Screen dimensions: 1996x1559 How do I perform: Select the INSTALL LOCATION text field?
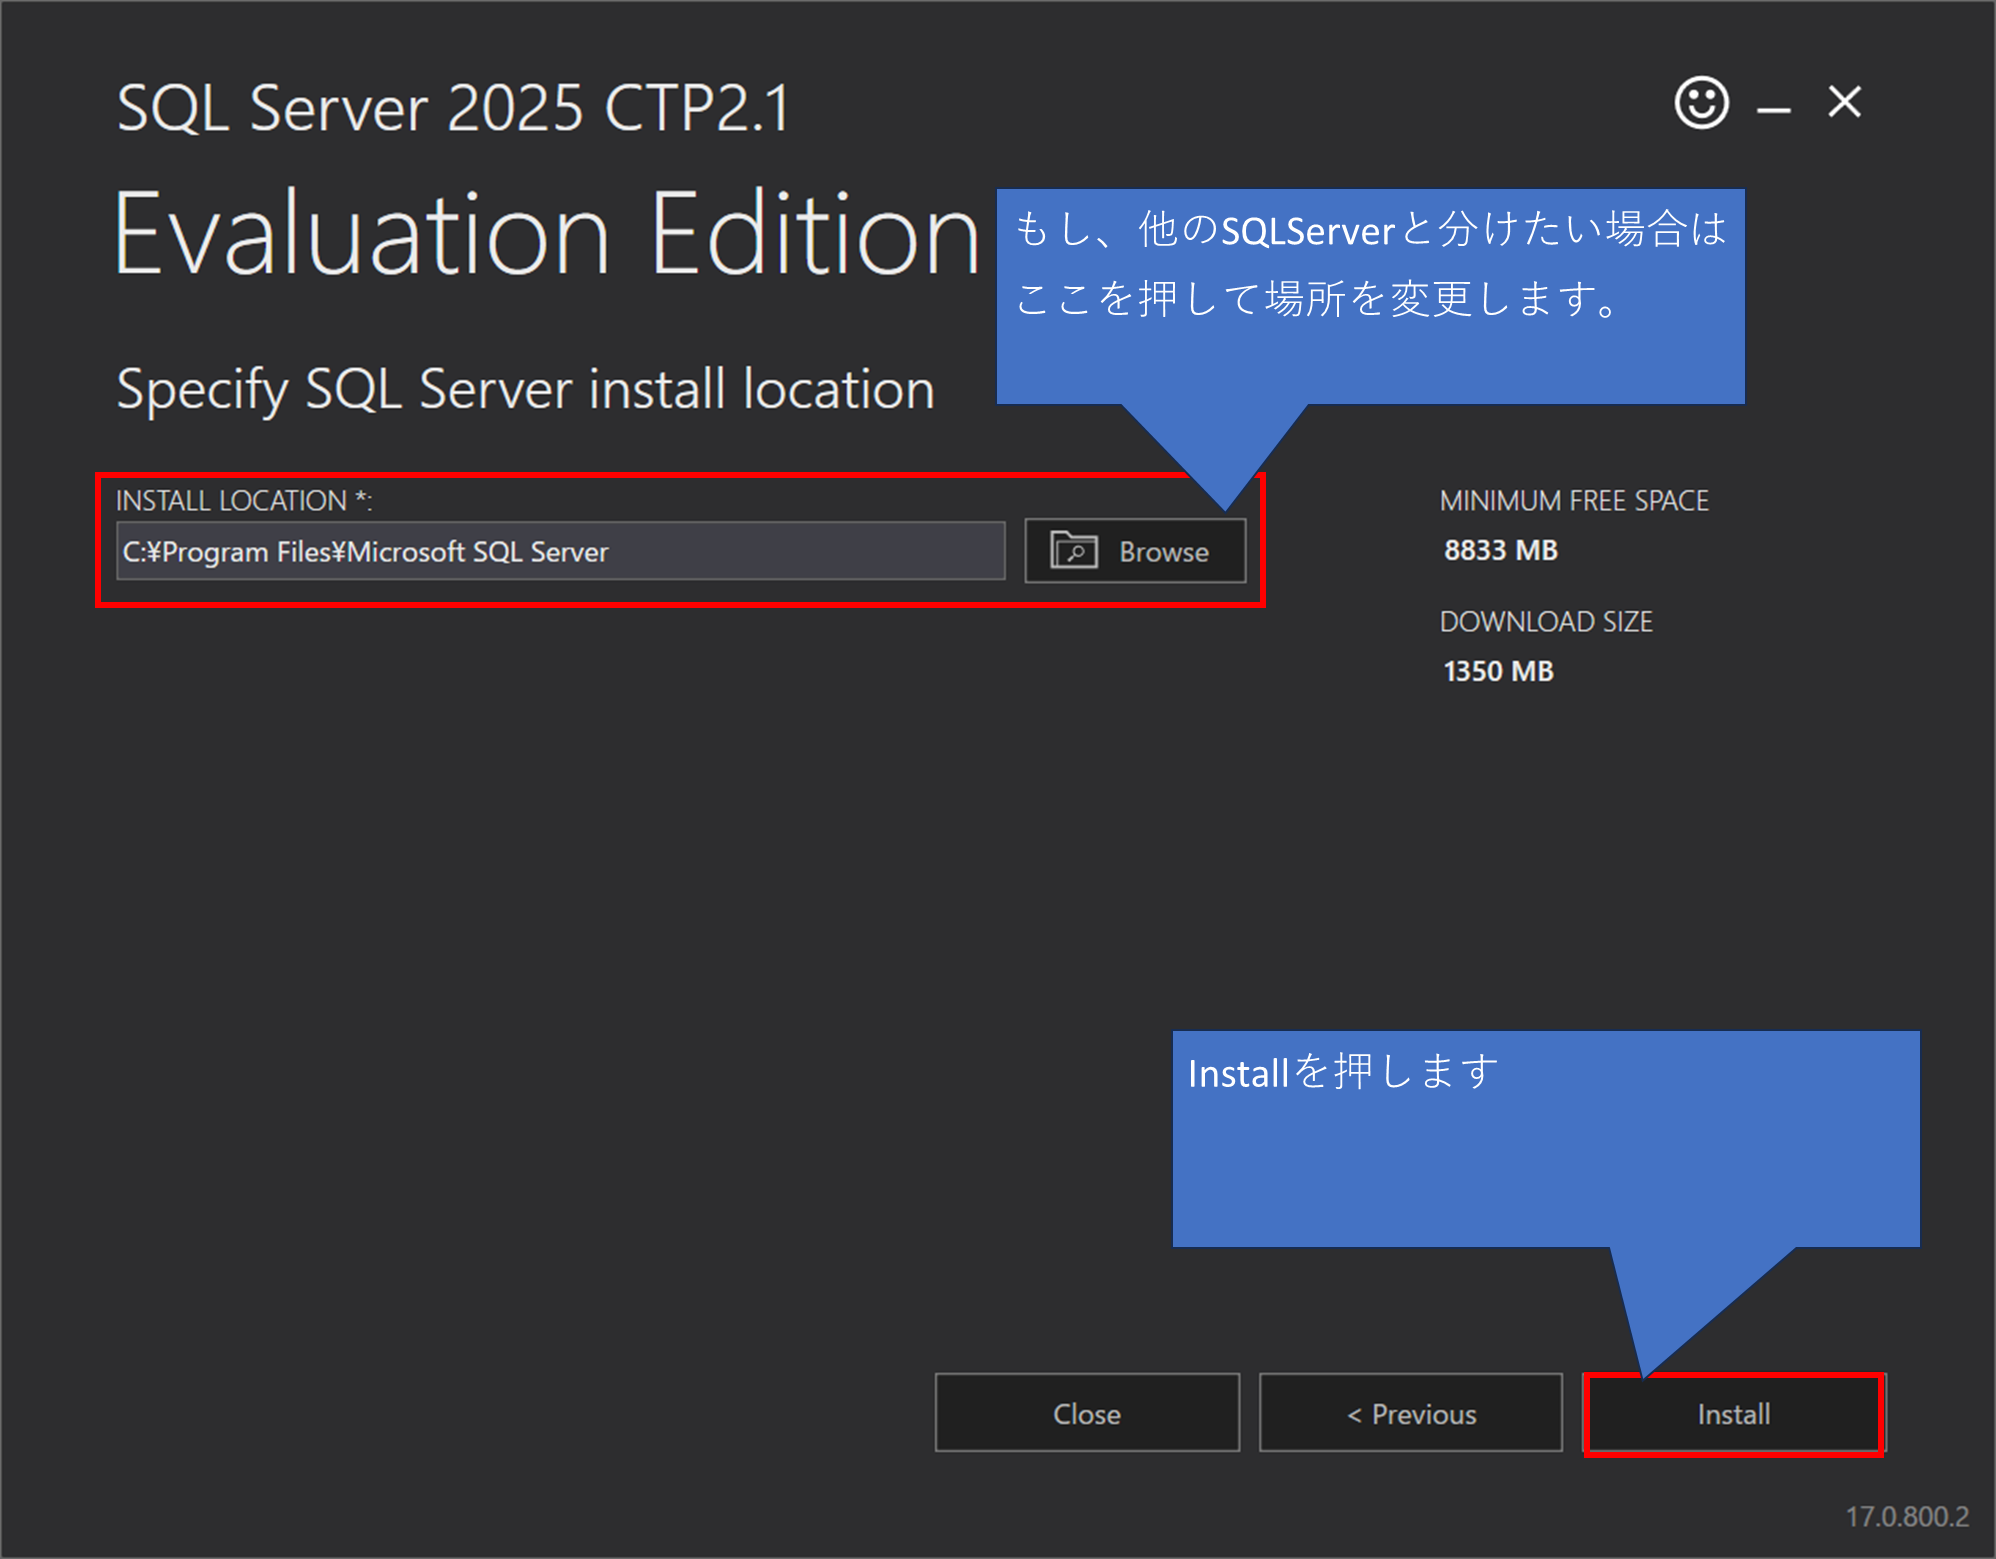[x=560, y=550]
